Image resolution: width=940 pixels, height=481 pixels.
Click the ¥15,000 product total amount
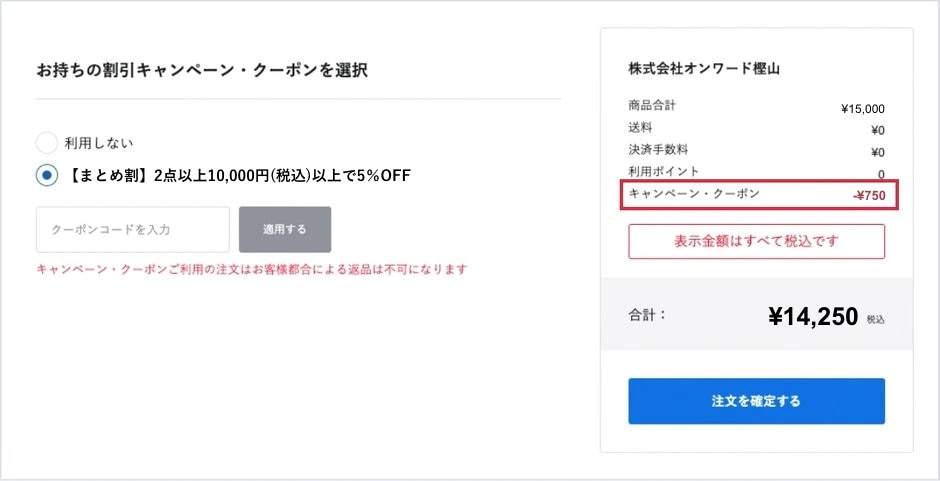[862, 109]
